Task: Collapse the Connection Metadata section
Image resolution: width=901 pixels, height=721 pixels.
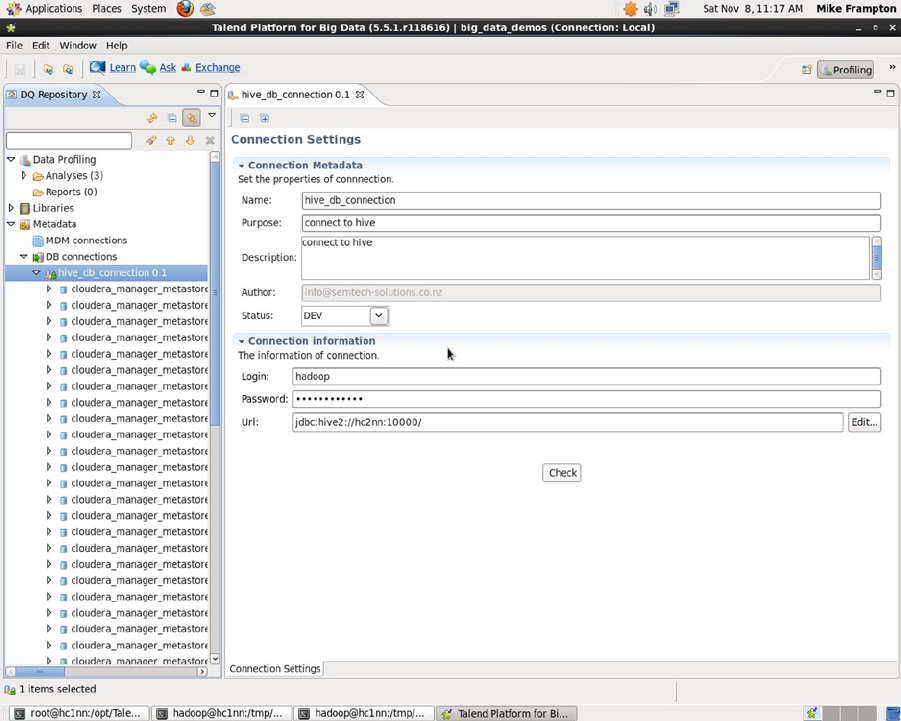Action: (241, 165)
